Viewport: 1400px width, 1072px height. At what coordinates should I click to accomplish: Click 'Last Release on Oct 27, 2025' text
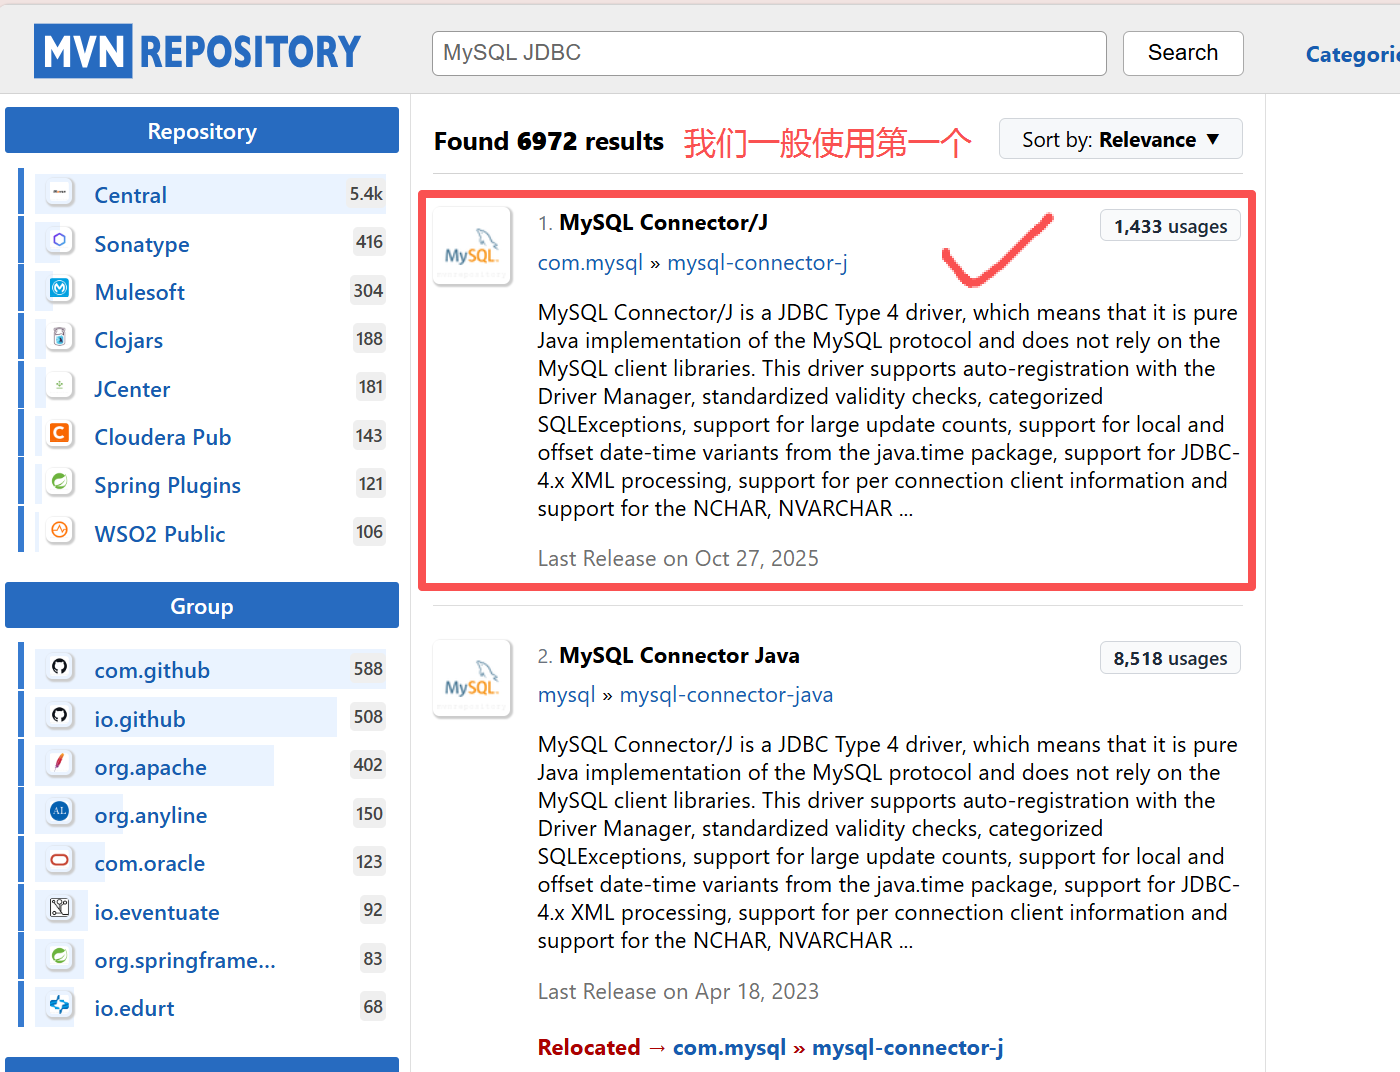pyautogui.click(x=678, y=558)
